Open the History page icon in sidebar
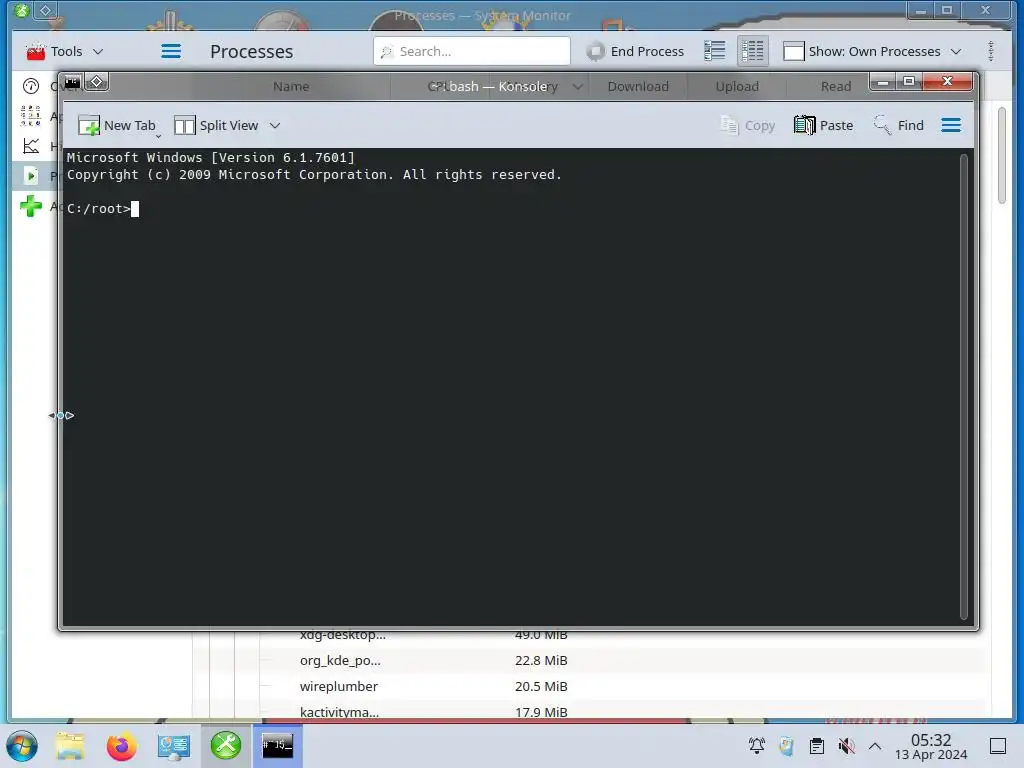The width and height of the screenshot is (1024, 768). (x=31, y=146)
